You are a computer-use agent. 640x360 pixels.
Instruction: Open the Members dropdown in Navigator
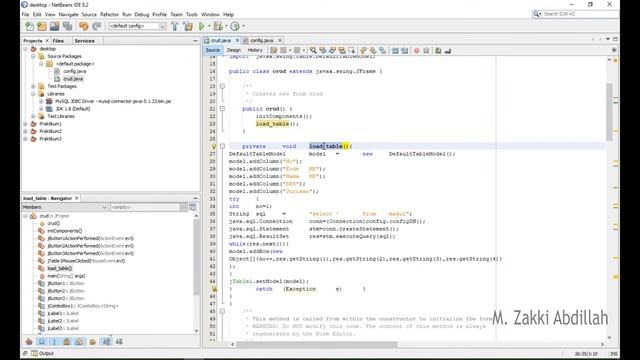click(64, 207)
